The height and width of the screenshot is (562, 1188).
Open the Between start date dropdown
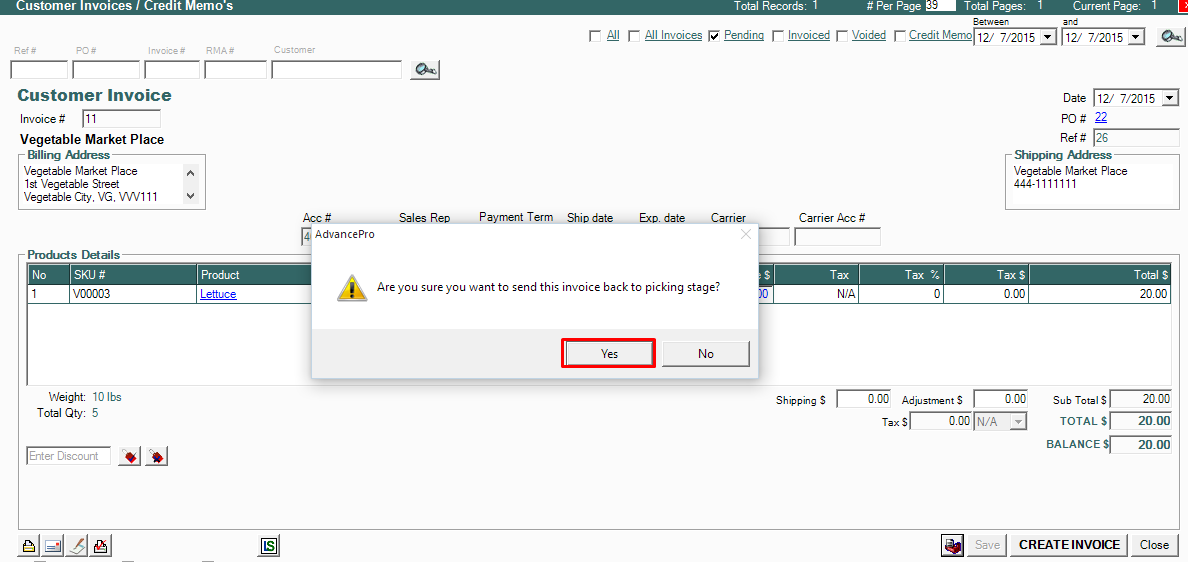tap(1047, 38)
